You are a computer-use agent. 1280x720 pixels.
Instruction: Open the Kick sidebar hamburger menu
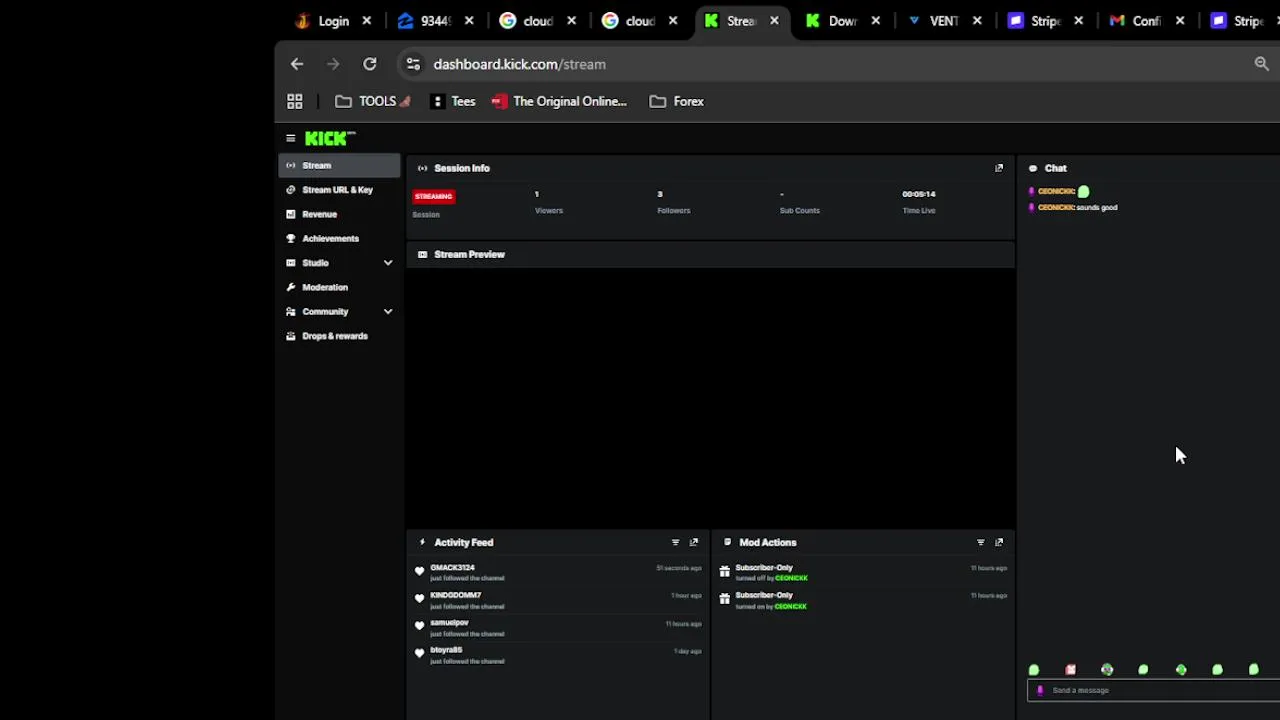pyautogui.click(x=290, y=138)
